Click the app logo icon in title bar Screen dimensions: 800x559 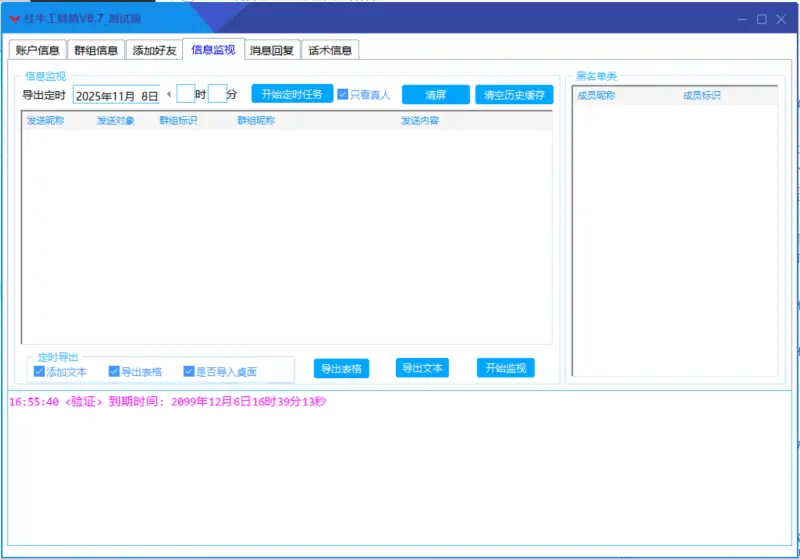(x=15, y=19)
